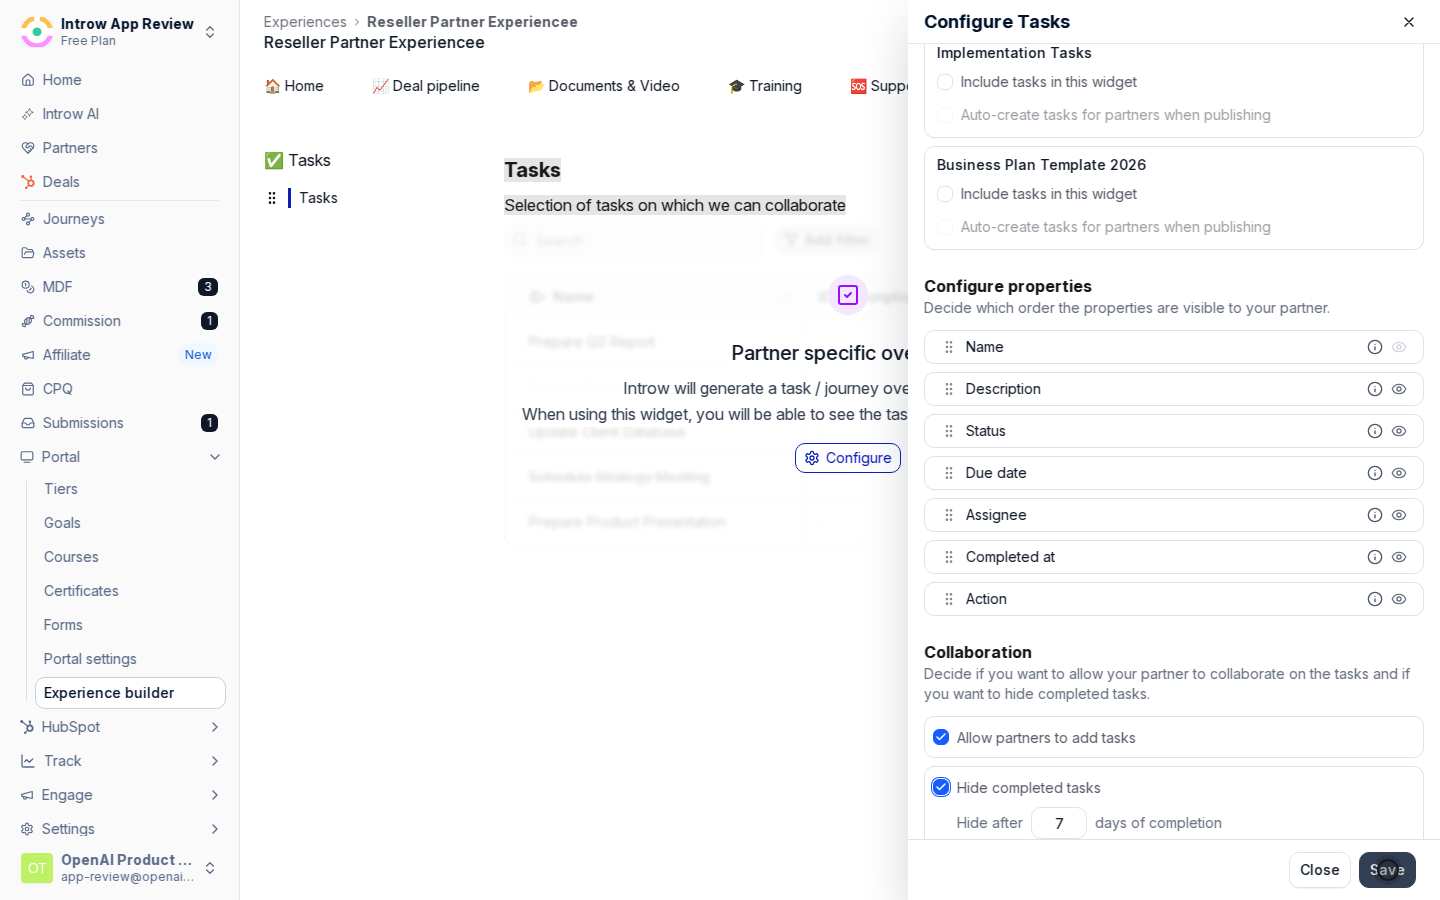Switch to the Deal pipeline tab
This screenshot has height=900, width=1440.
coord(426,86)
